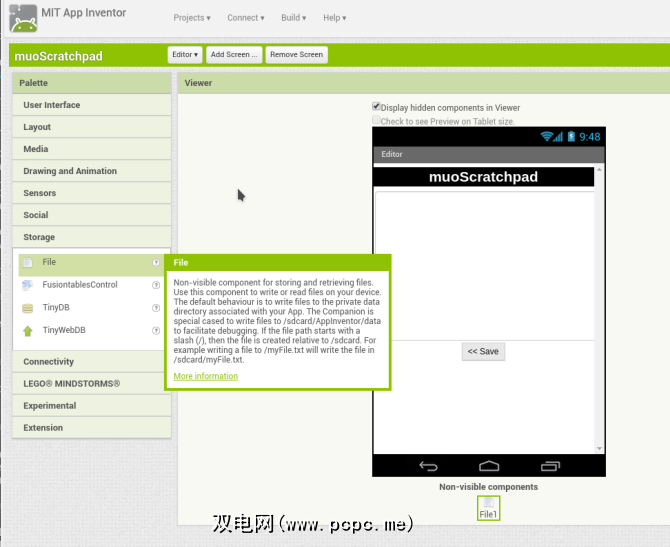Open help icon next to FusiontablesControl

pyautogui.click(x=156, y=285)
